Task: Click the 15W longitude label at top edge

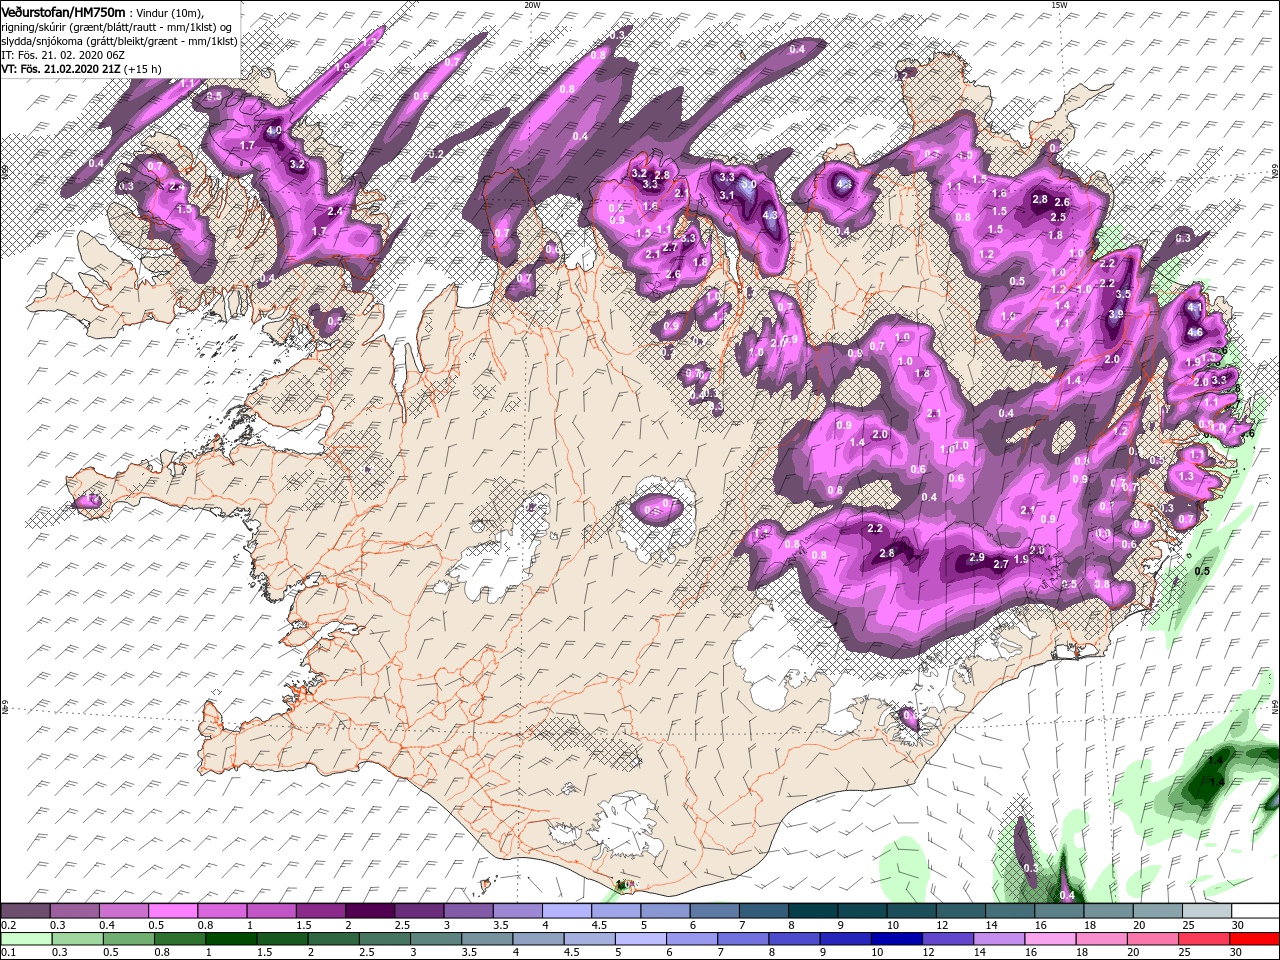Action: tap(1058, 4)
